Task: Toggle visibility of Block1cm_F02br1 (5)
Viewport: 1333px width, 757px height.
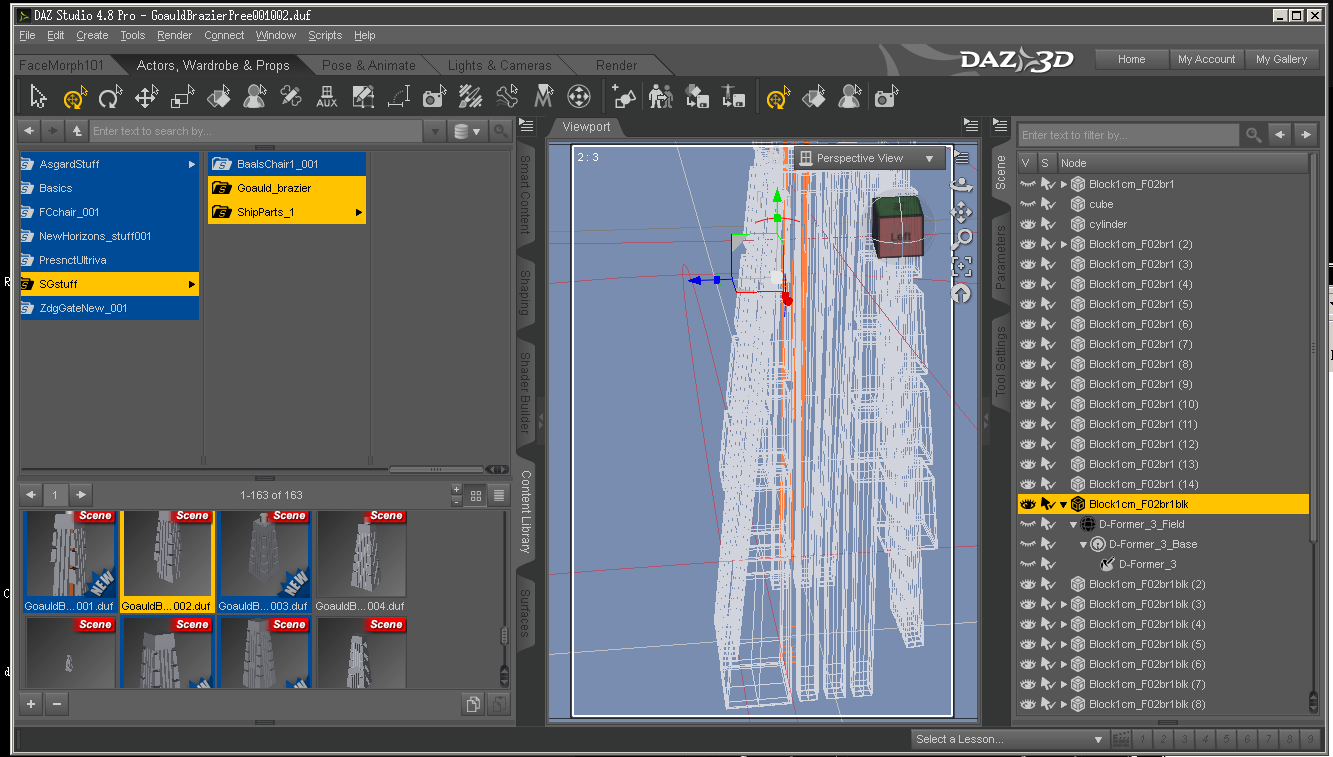Action: click(1027, 304)
